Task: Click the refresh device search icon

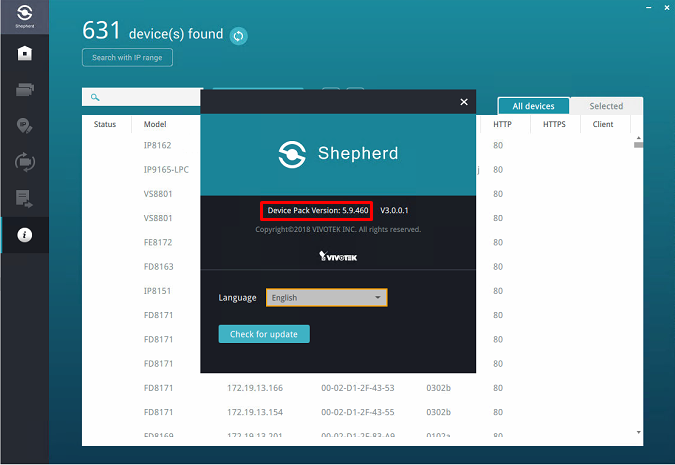Action: point(238,36)
